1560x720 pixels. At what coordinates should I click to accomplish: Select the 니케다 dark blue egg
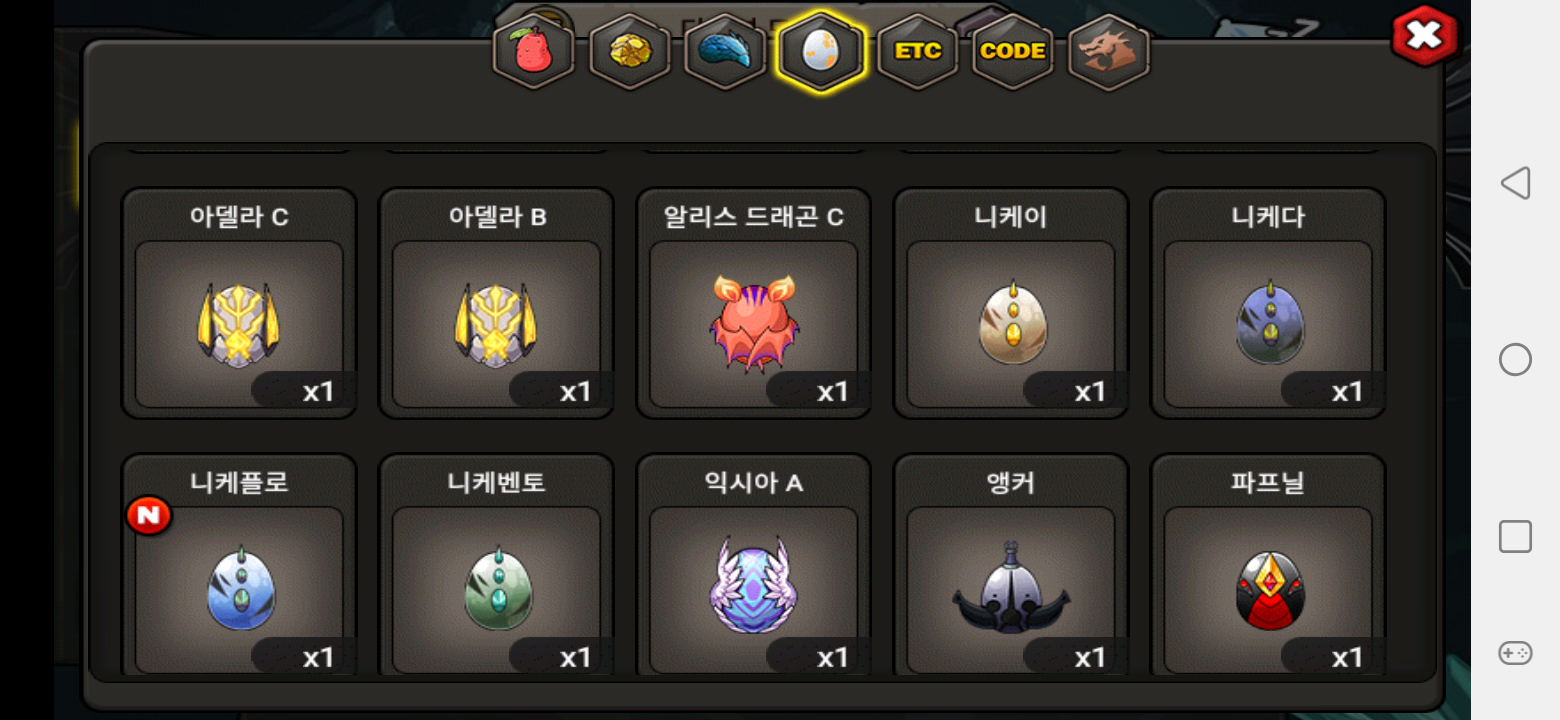(1268, 303)
